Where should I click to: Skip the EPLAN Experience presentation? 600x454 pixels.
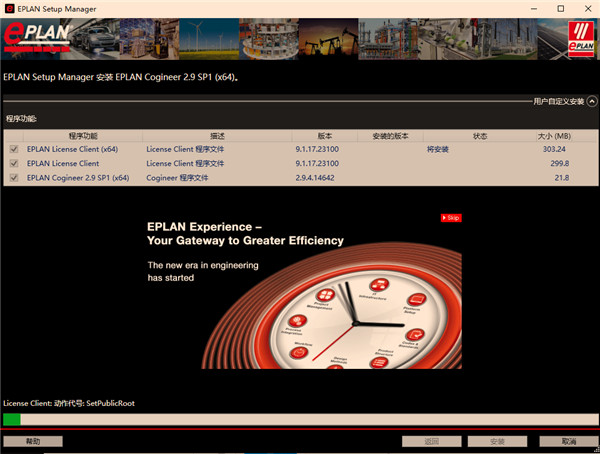coord(451,217)
